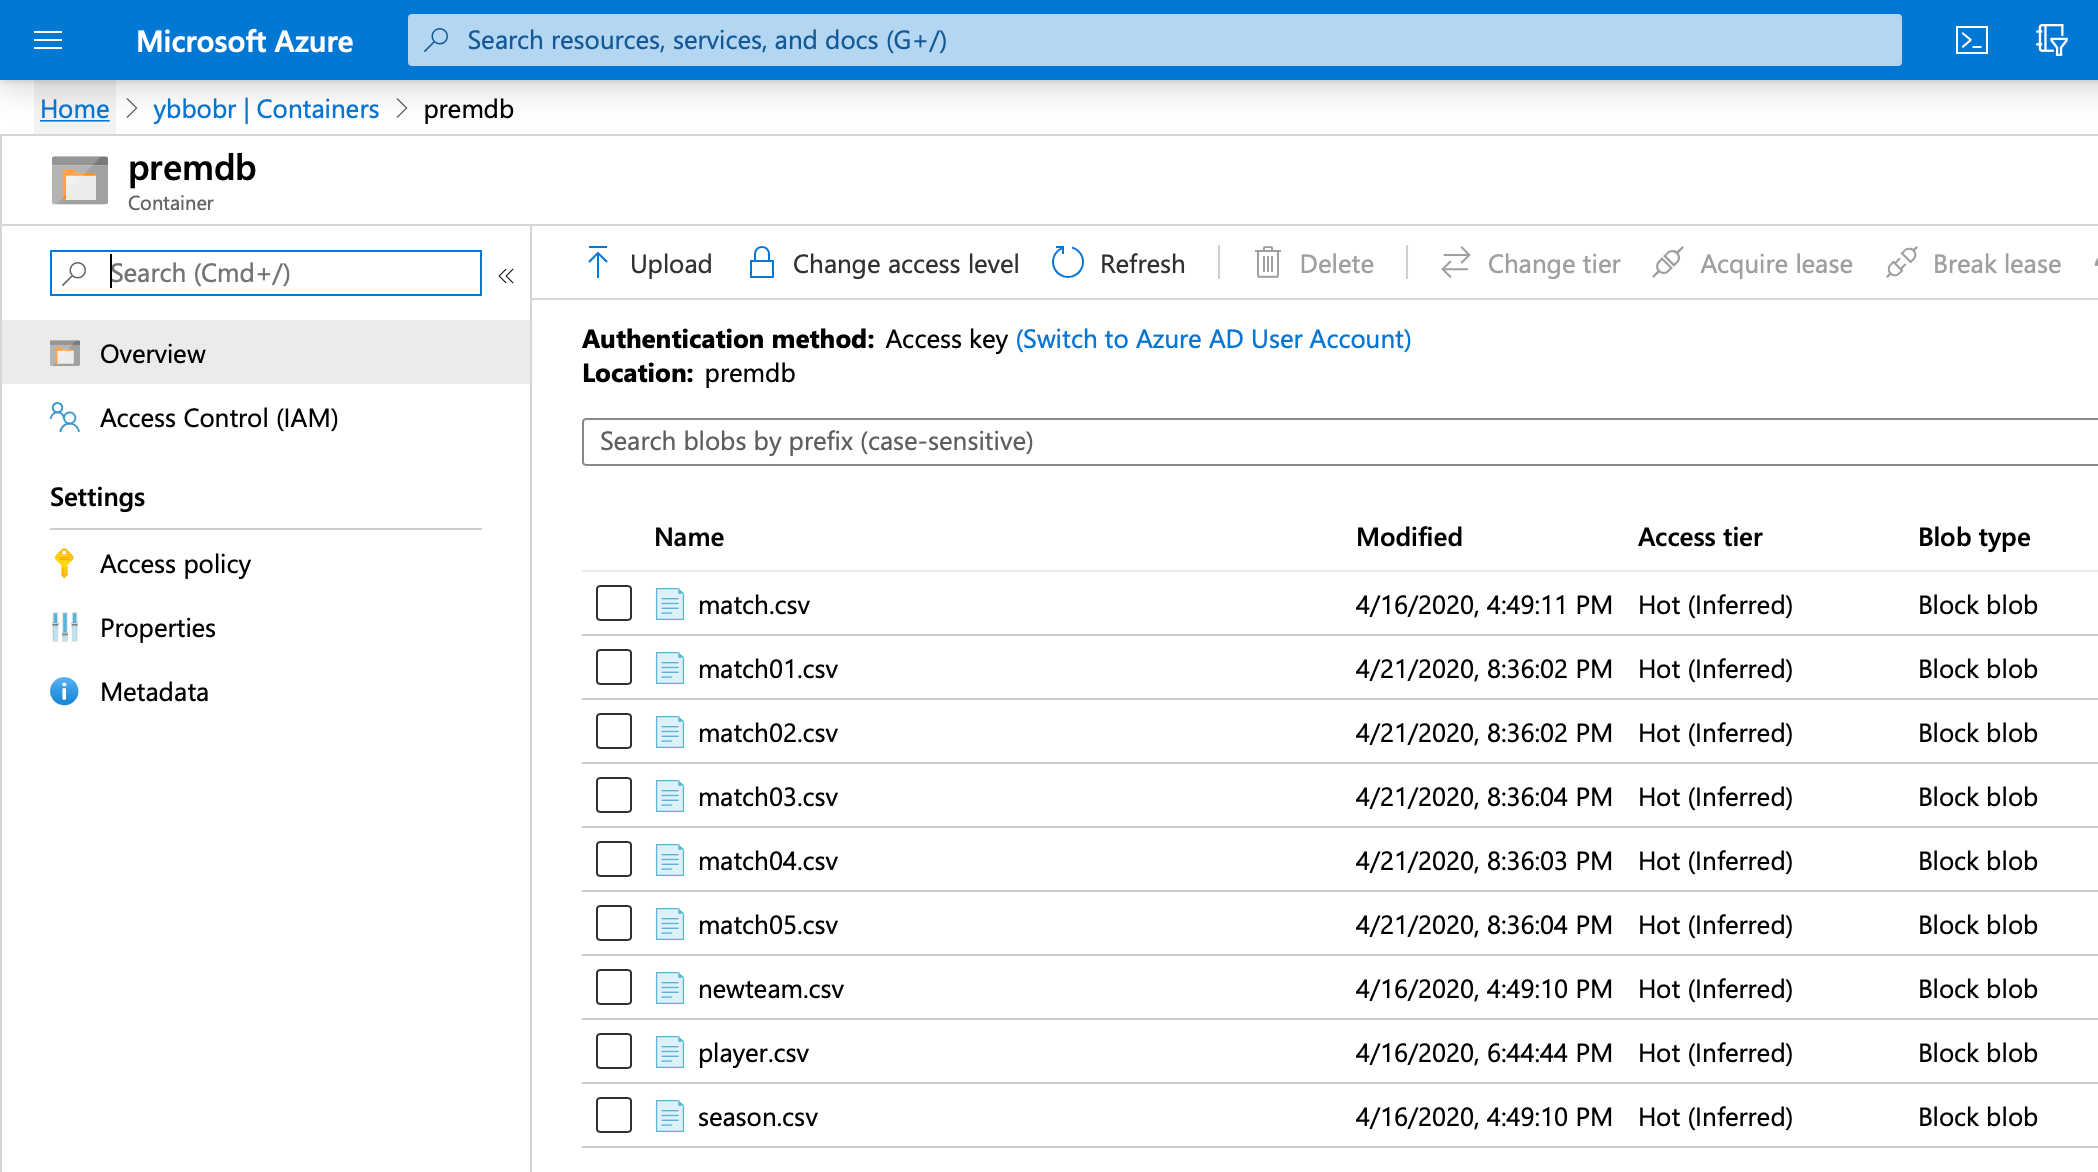This screenshot has height=1172, width=2098.
Task: Click the premdb container folder icon
Action: 79,180
